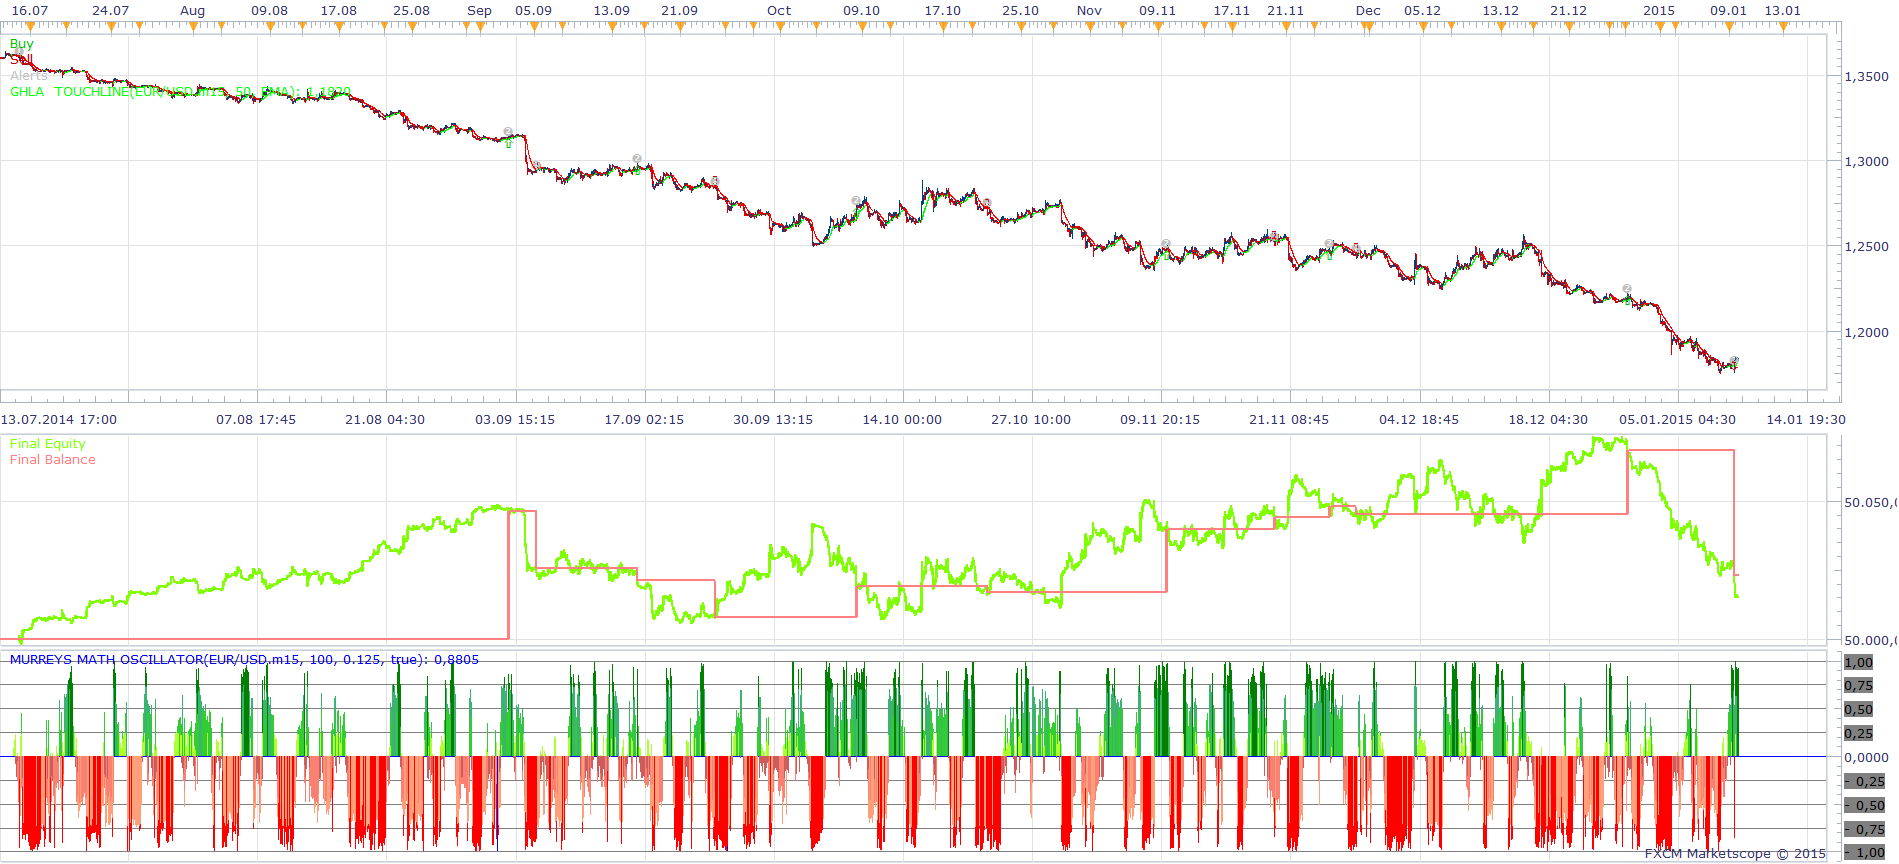Click the 1,2000 price axis label
Viewport: 1899px width, 864px height.
(x=1866, y=332)
